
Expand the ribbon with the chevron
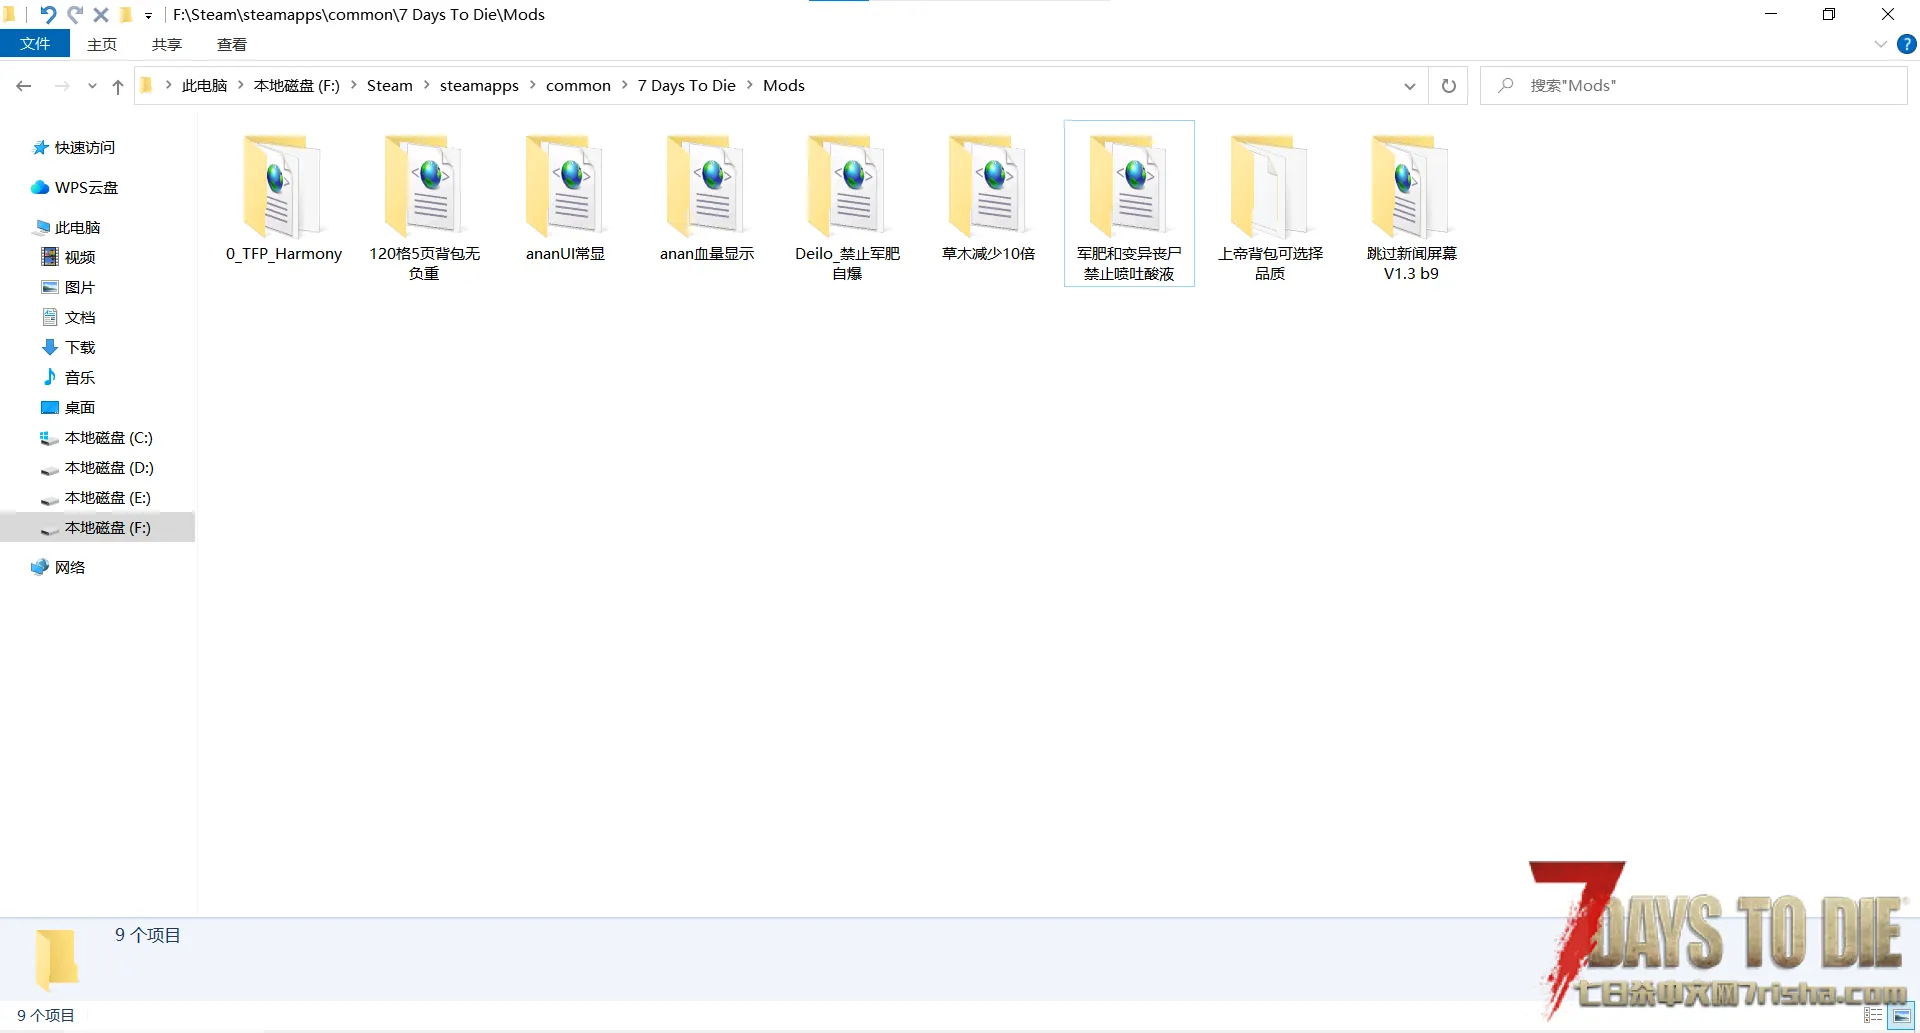tap(1880, 44)
